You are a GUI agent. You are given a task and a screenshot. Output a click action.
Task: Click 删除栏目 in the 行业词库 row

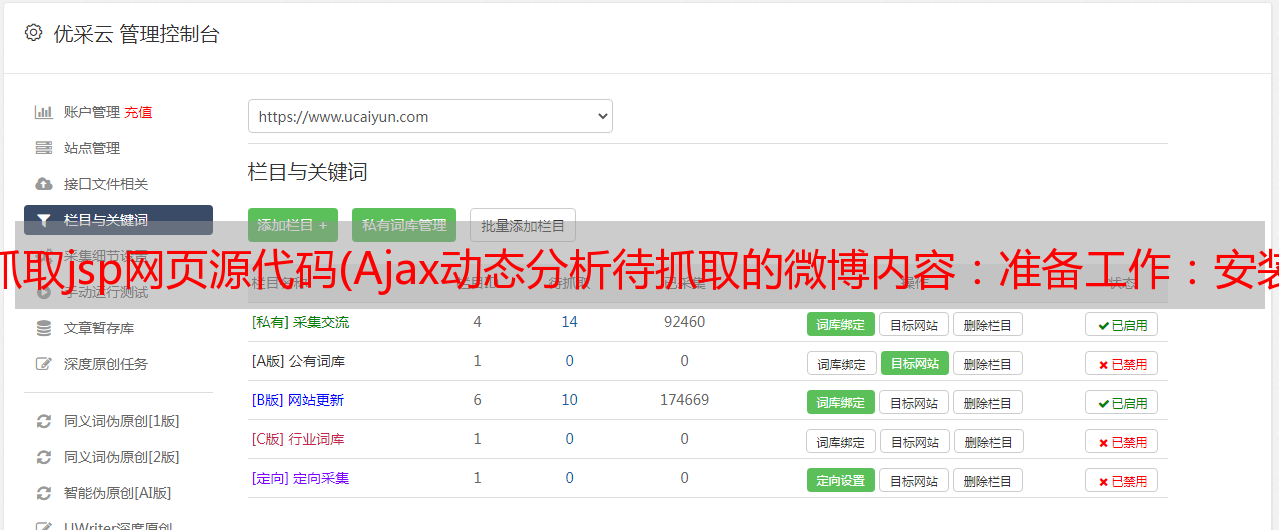click(x=987, y=441)
